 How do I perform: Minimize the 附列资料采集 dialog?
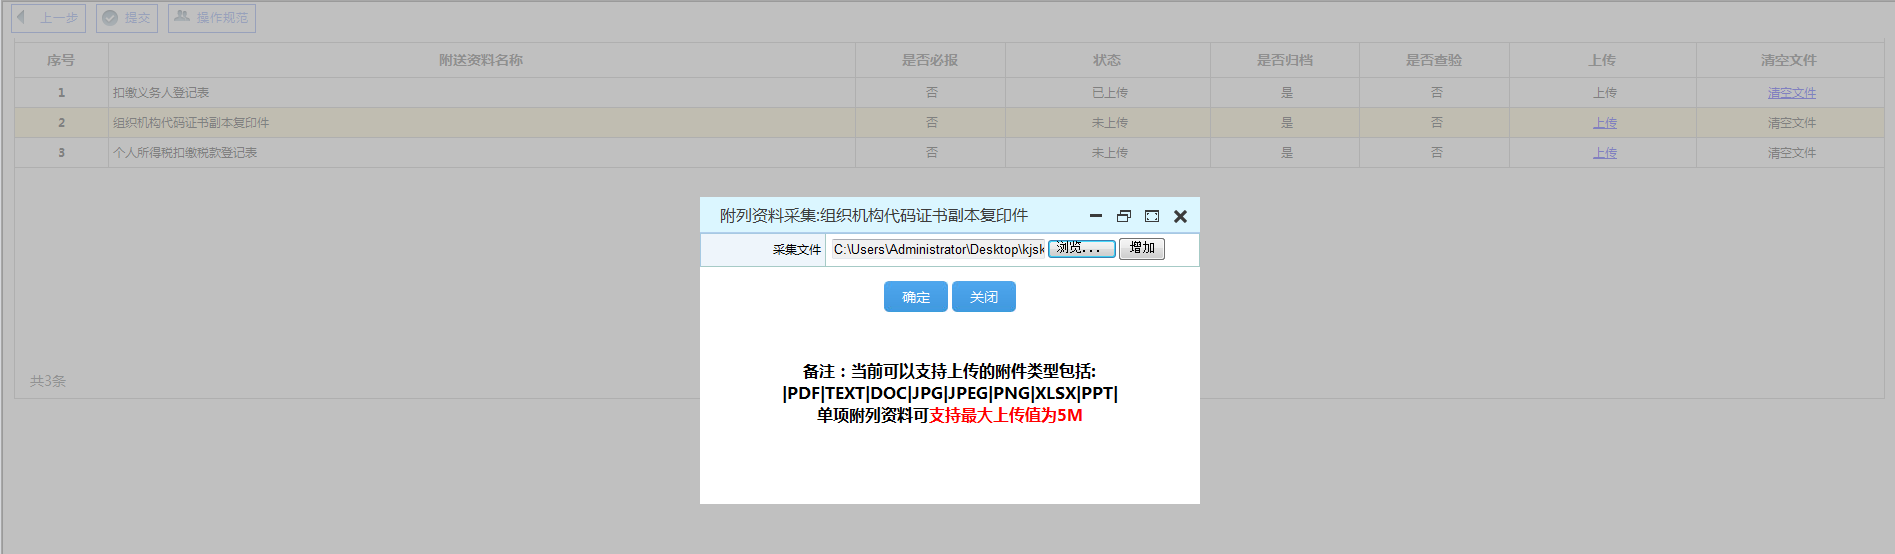pyautogui.click(x=1096, y=216)
